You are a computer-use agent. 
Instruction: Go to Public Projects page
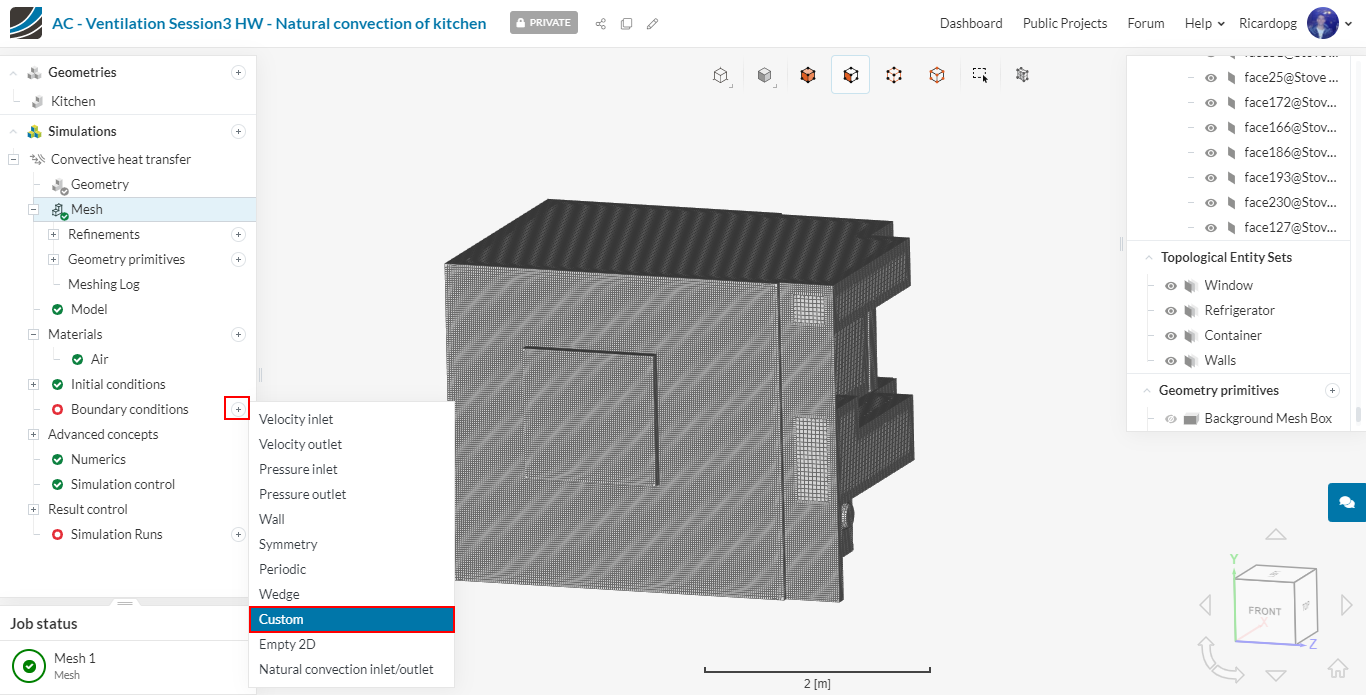coord(1064,23)
